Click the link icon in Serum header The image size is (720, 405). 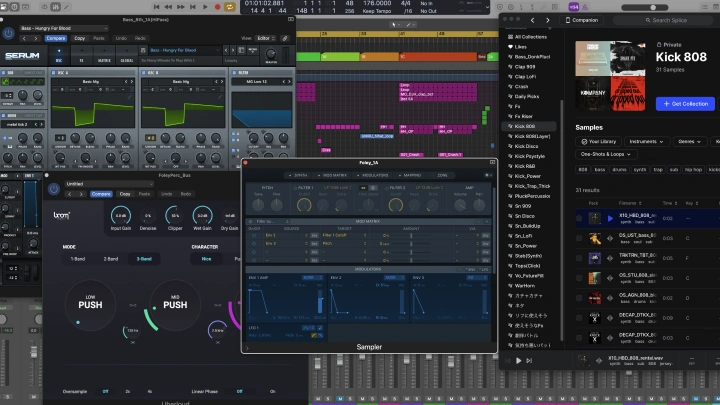285,39
